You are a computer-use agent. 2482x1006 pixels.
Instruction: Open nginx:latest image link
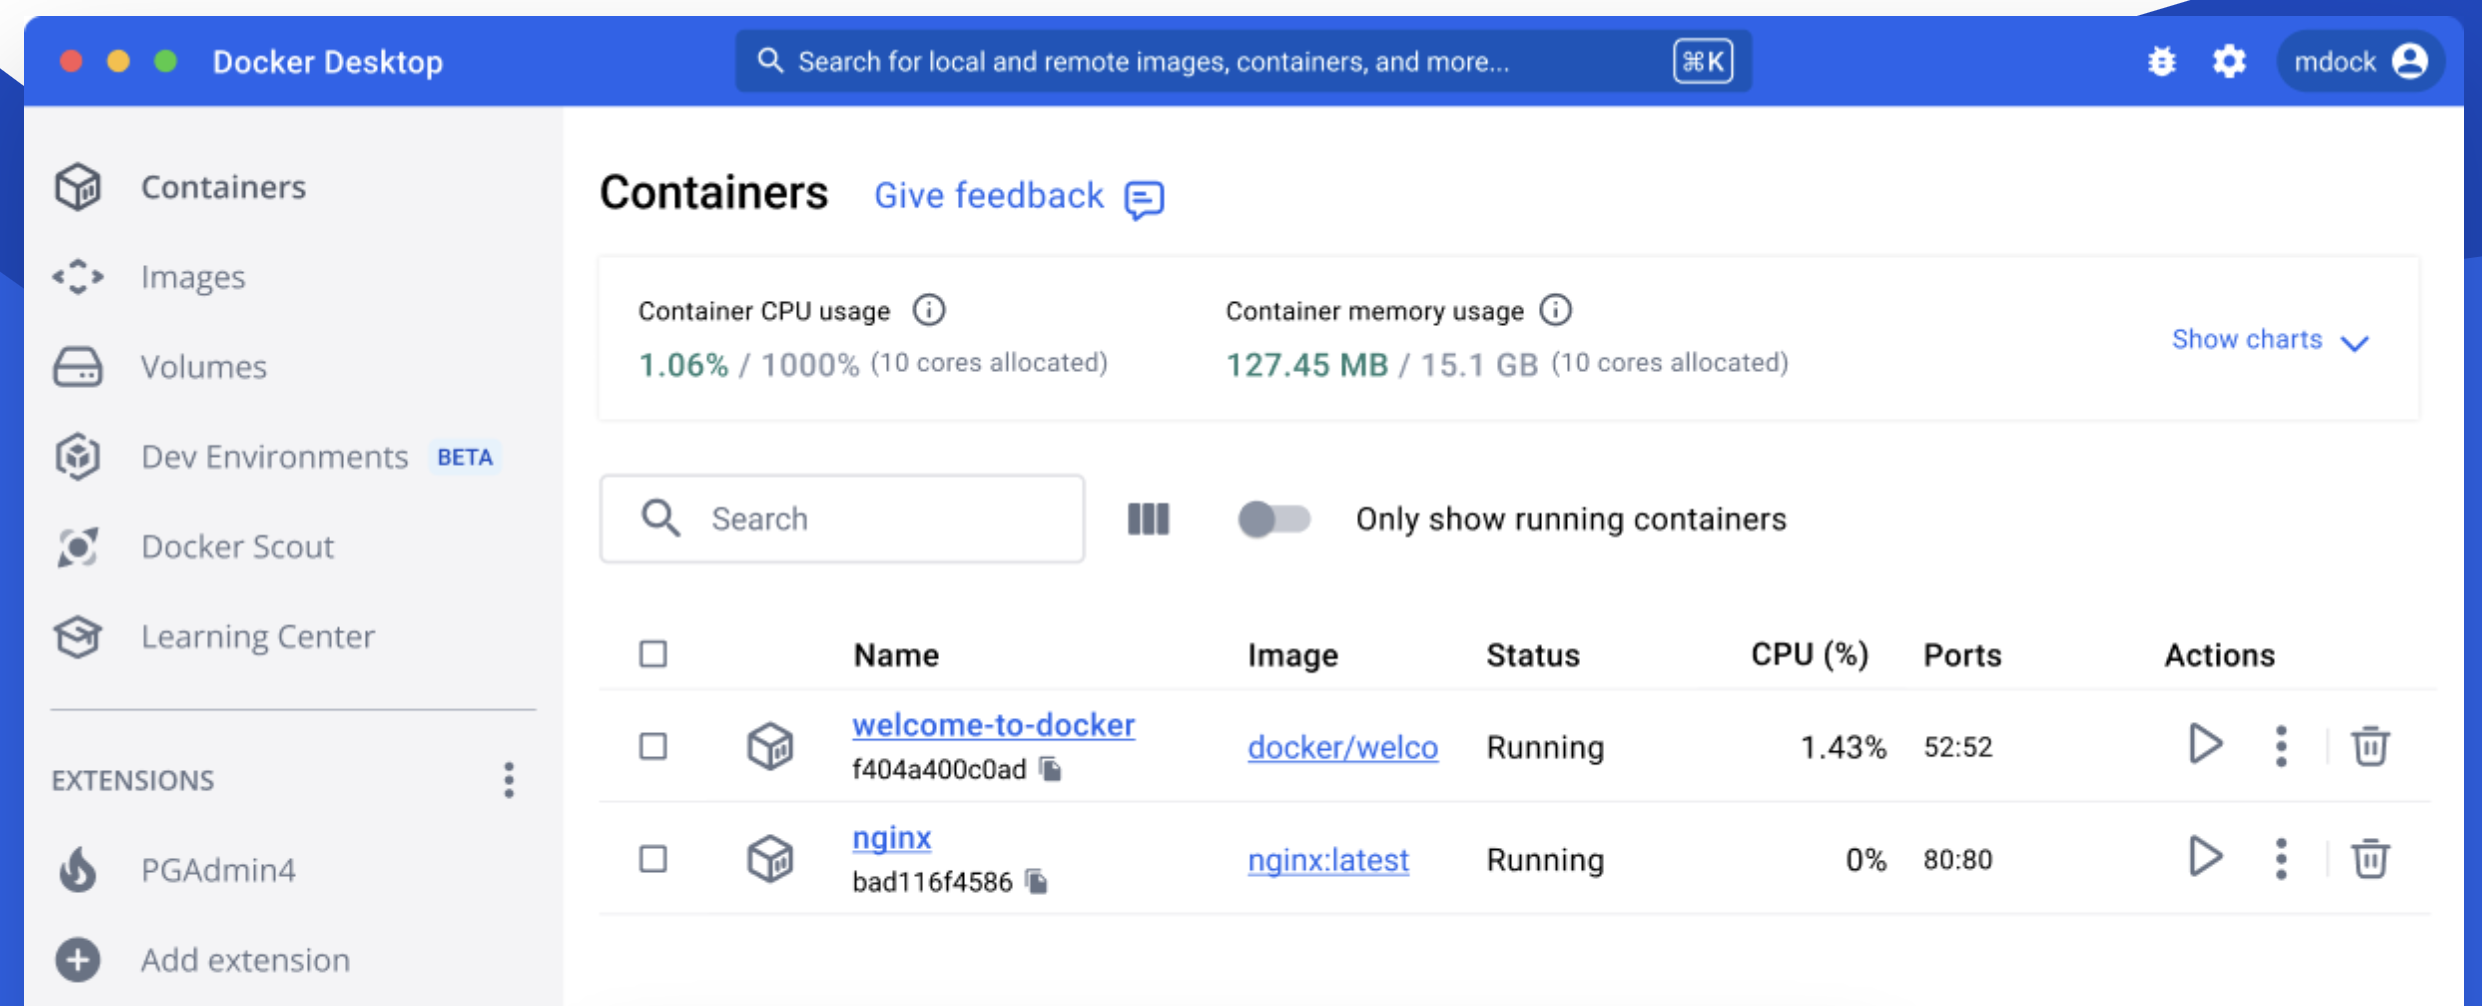tap(1328, 860)
